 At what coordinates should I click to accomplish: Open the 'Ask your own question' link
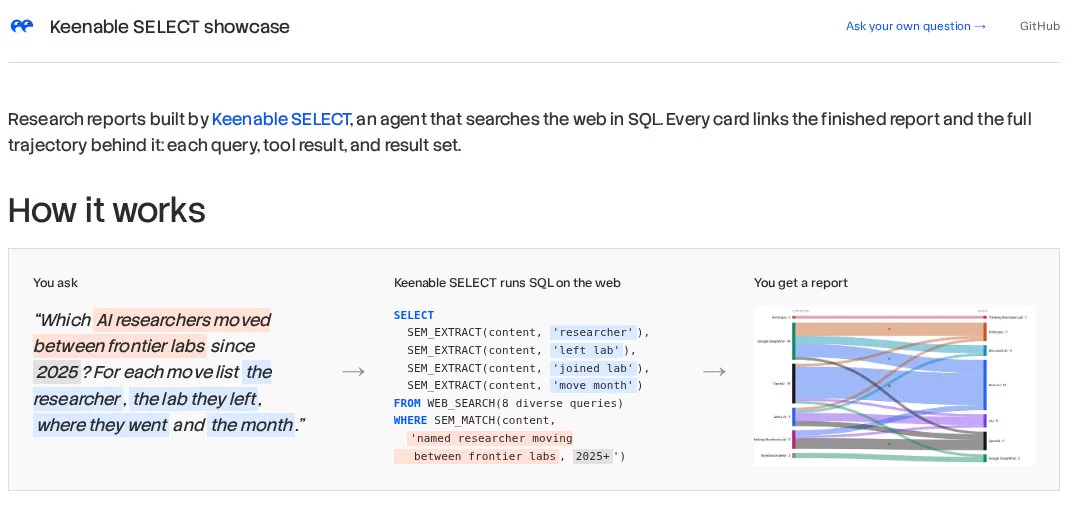pyautogui.click(x=915, y=26)
